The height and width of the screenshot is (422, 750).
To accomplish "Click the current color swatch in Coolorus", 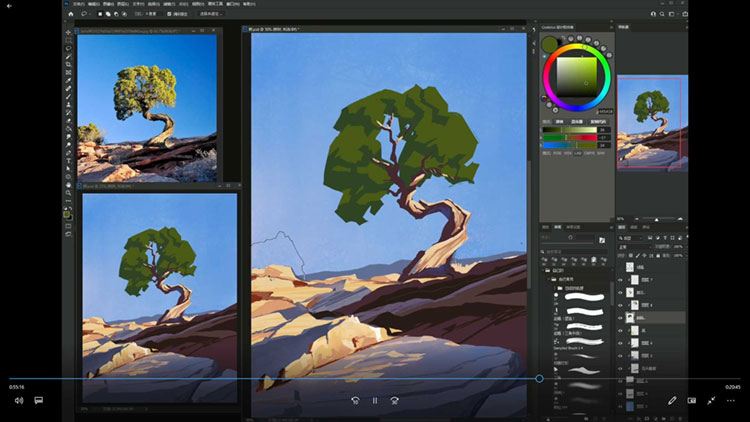I will tap(549, 45).
